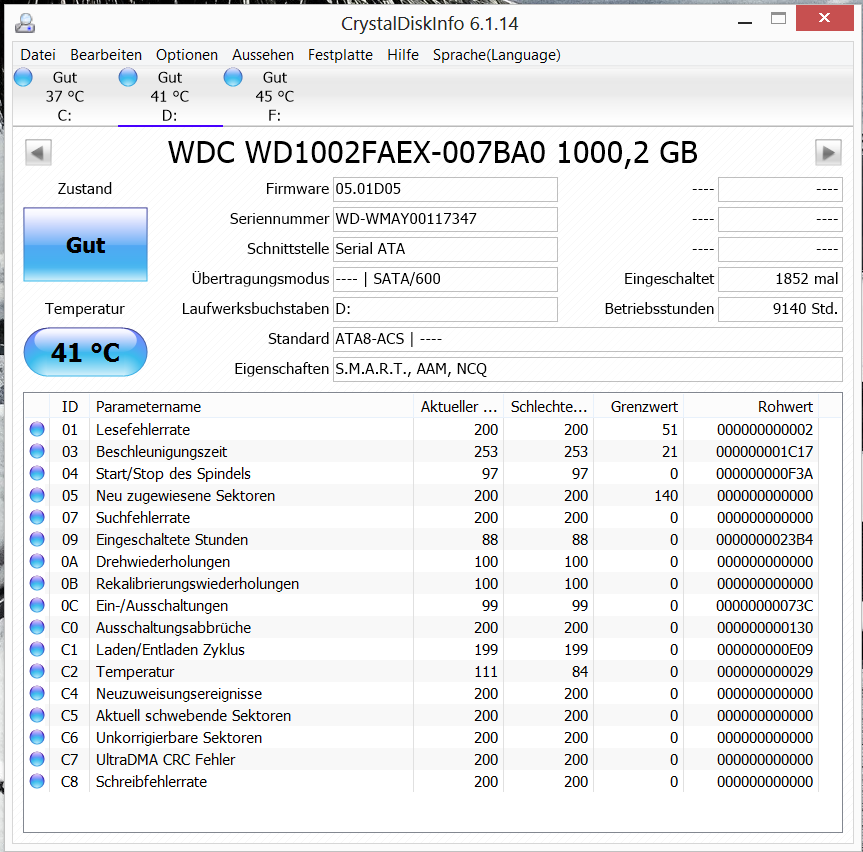Viewport: 863px width, 852px height.
Task: Select raw value 0000000023B4
Action: 764,540
